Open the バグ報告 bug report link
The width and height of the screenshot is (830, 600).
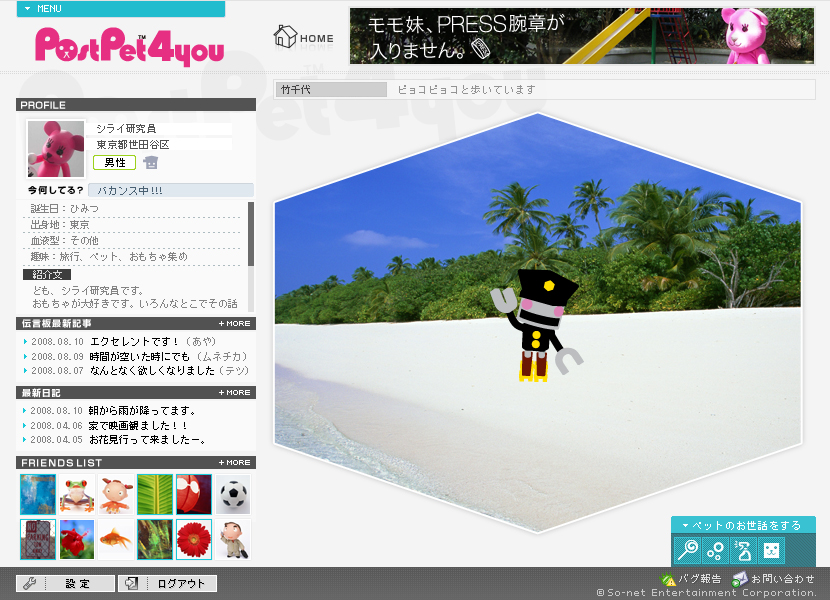691,579
